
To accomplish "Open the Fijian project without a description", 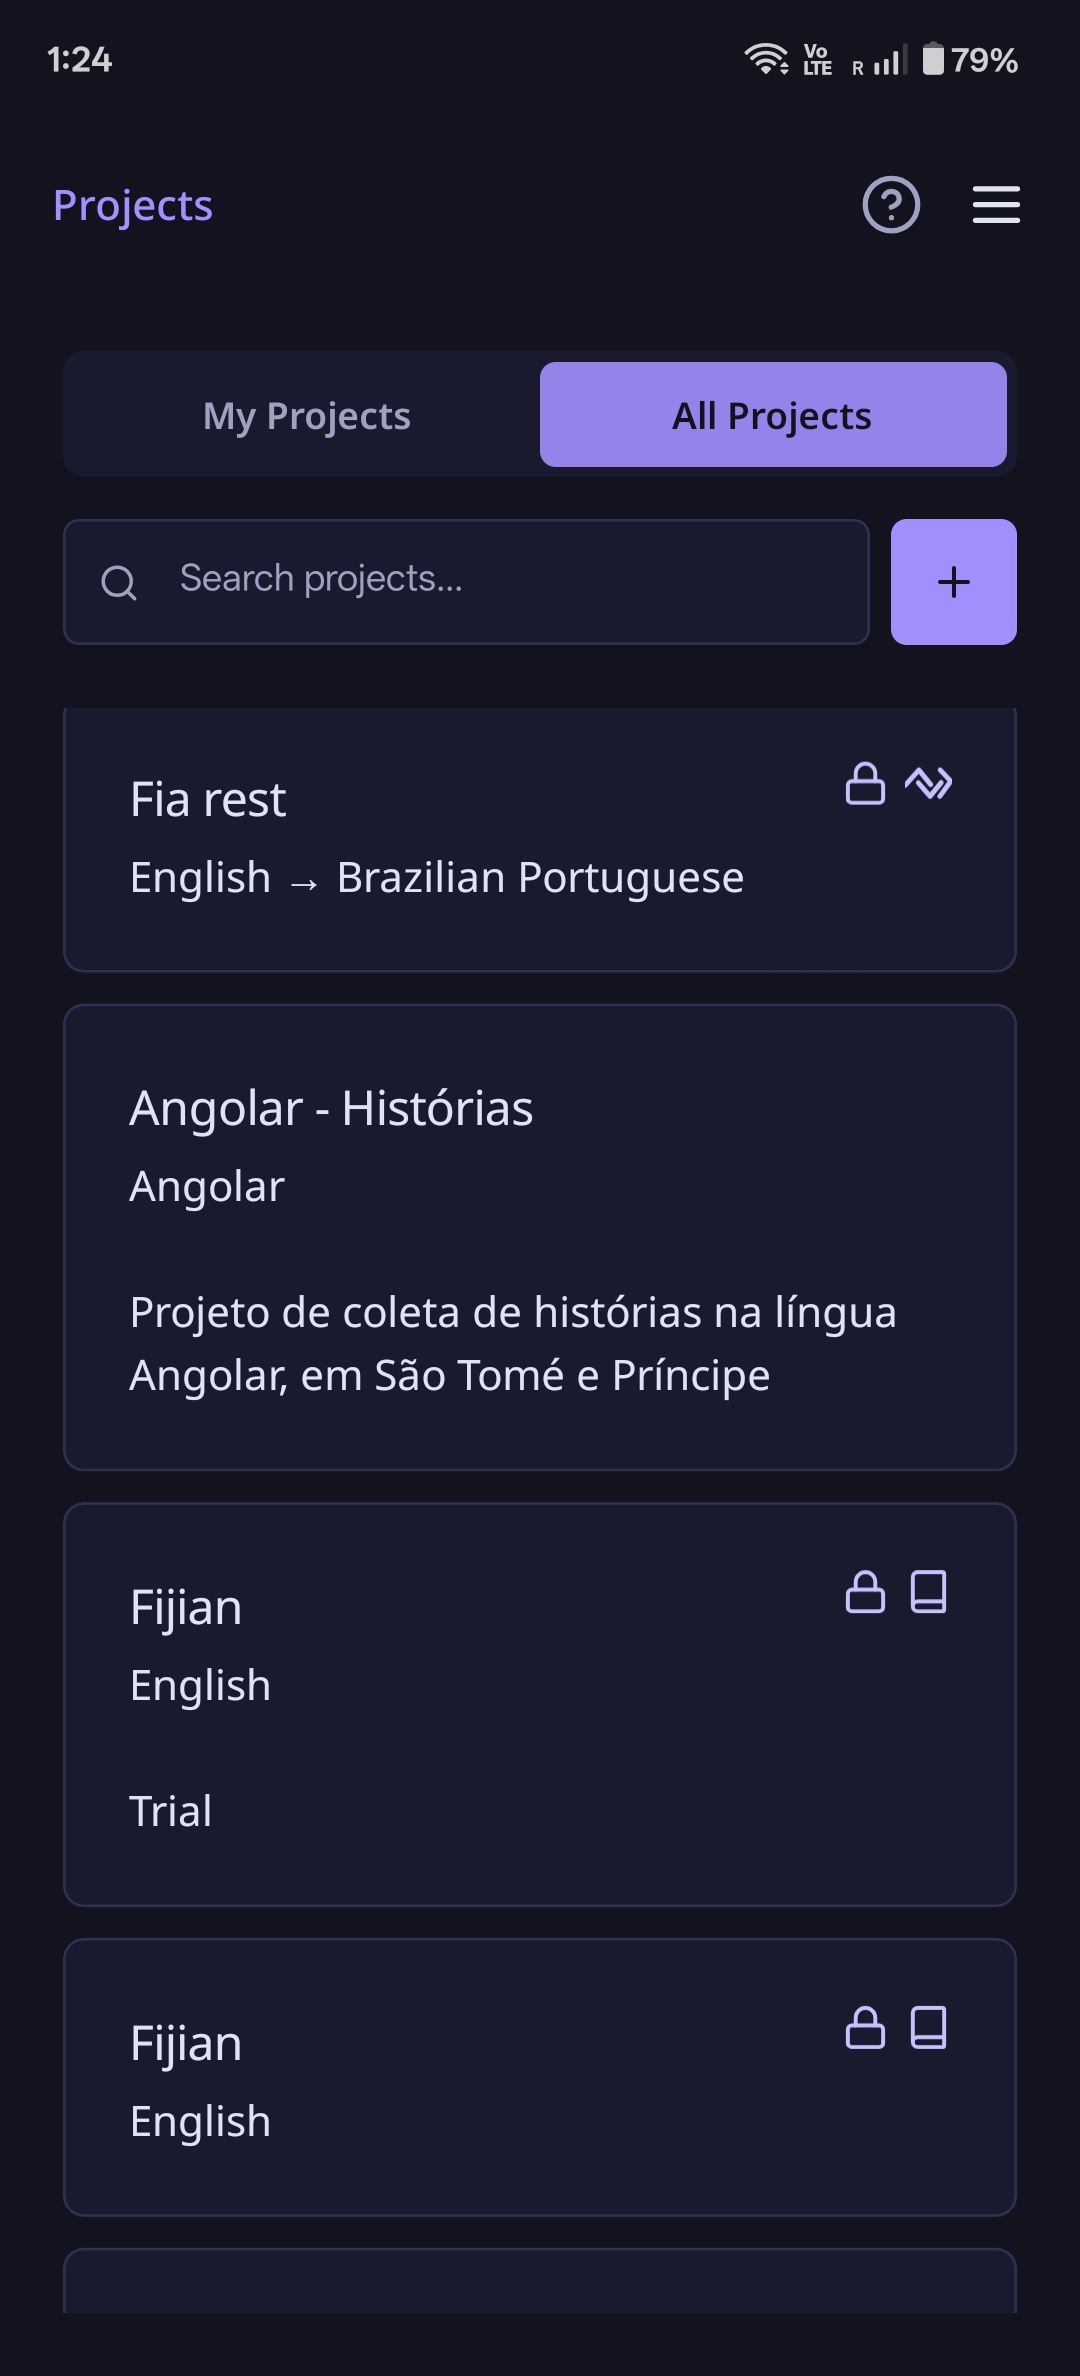I will (x=540, y=2078).
